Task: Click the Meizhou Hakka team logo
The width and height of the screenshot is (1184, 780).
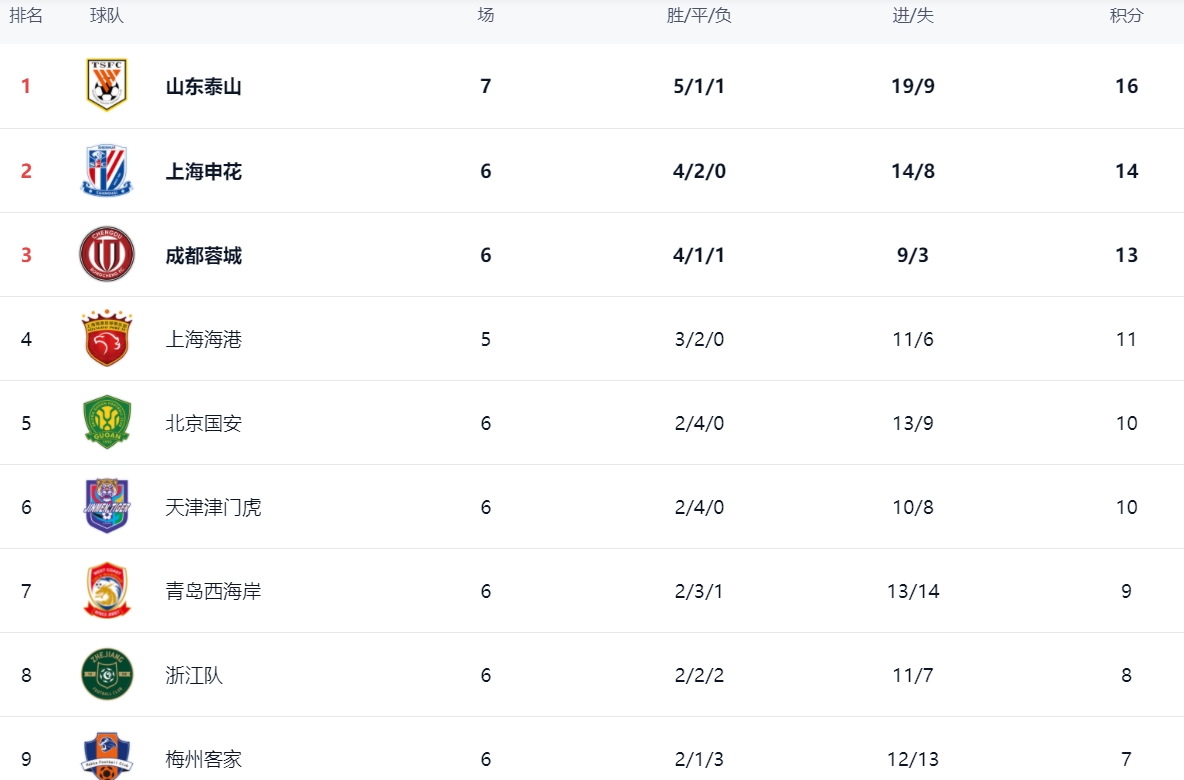Action: click(x=106, y=755)
